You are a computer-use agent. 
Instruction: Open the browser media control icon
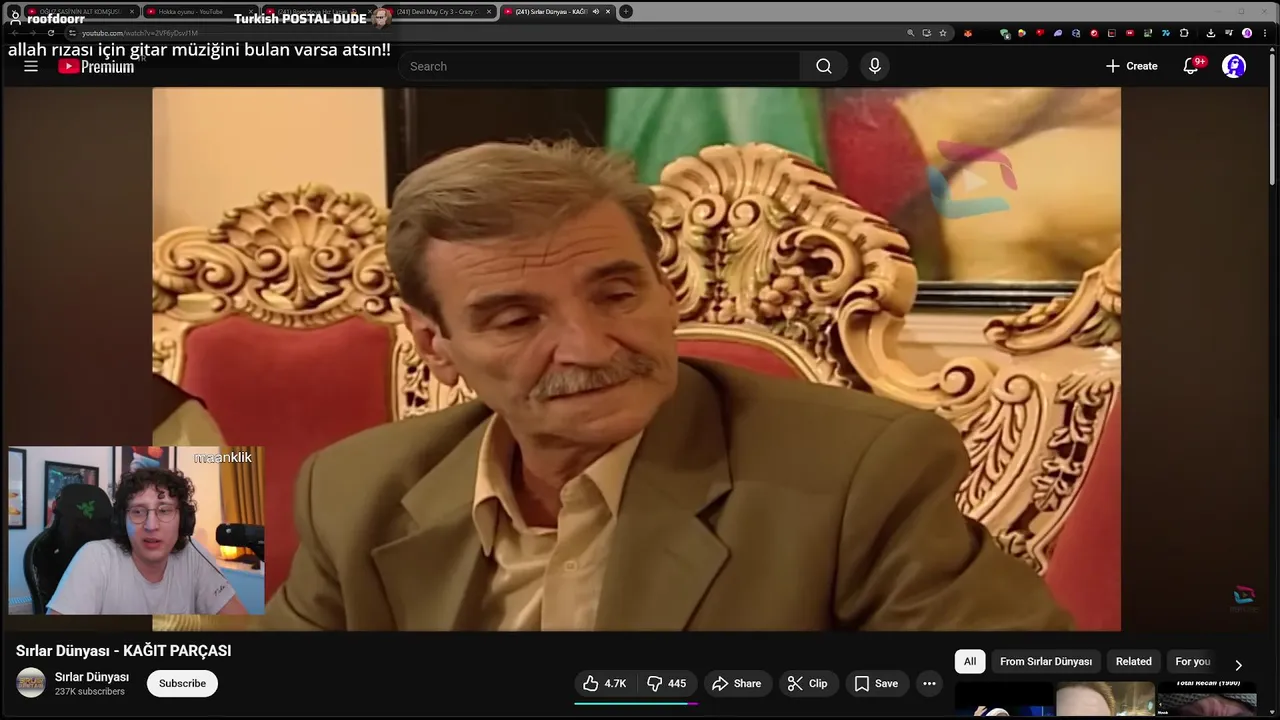pos(1229,33)
